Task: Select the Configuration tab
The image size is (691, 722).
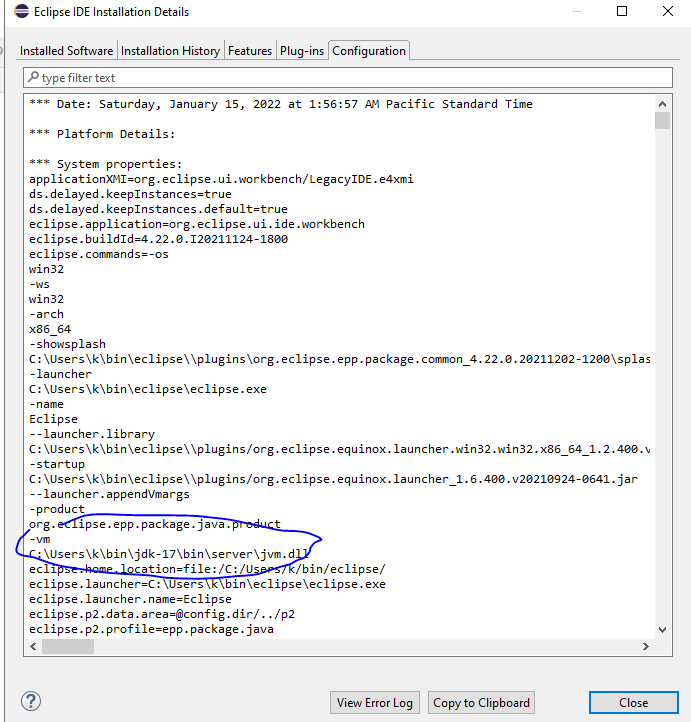Action: 369,51
